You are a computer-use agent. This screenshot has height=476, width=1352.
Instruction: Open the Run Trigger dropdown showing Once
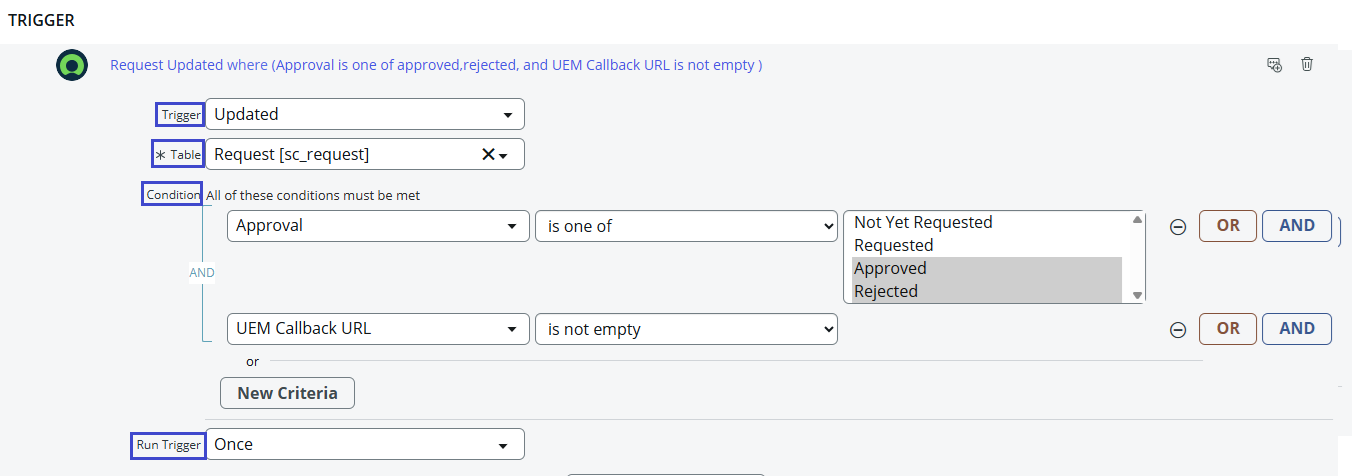(x=365, y=444)
